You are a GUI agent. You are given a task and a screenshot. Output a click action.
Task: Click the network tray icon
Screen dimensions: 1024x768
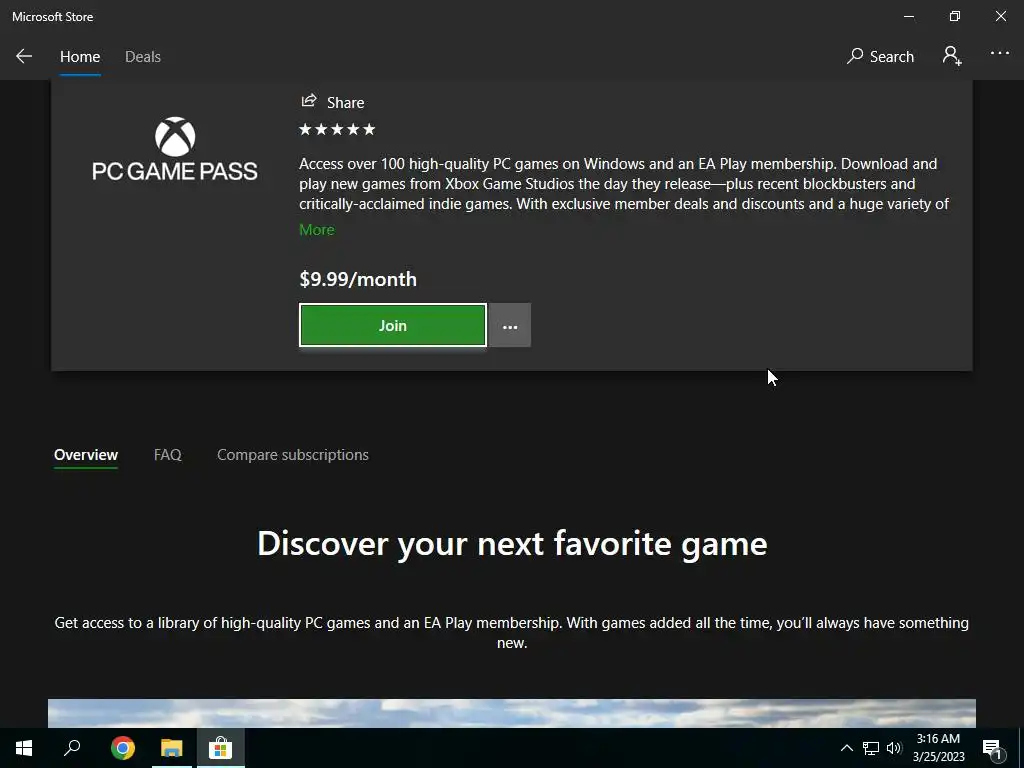[x=871, y=748]
